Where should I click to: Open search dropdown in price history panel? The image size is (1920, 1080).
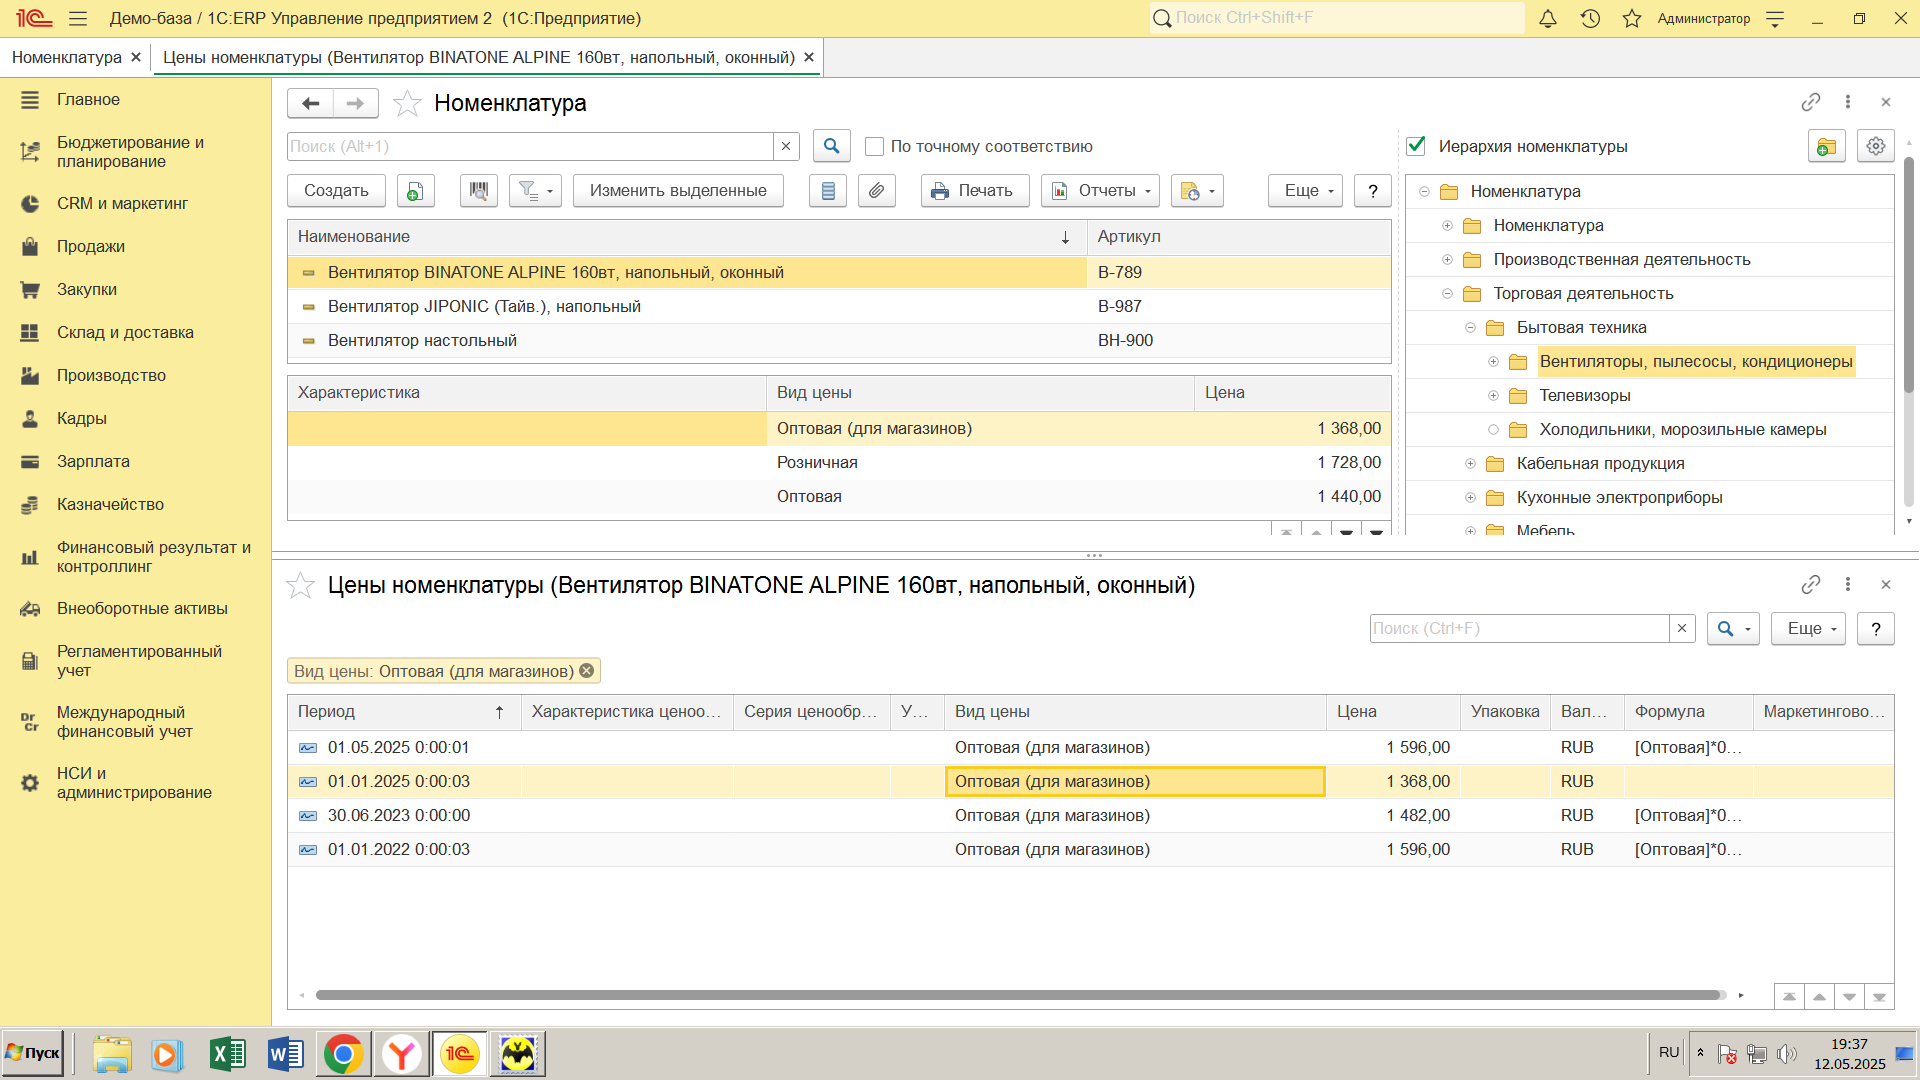tap(1733, 629)
